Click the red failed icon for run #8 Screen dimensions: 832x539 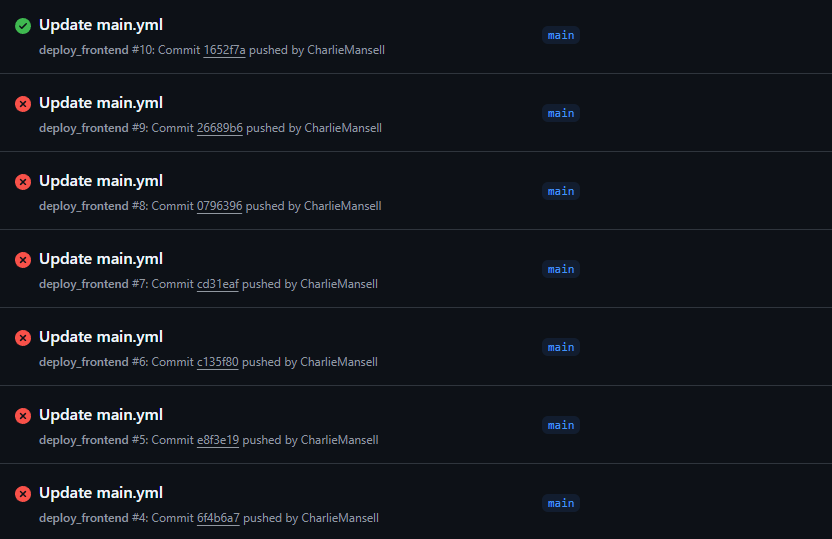click(23, 181)
